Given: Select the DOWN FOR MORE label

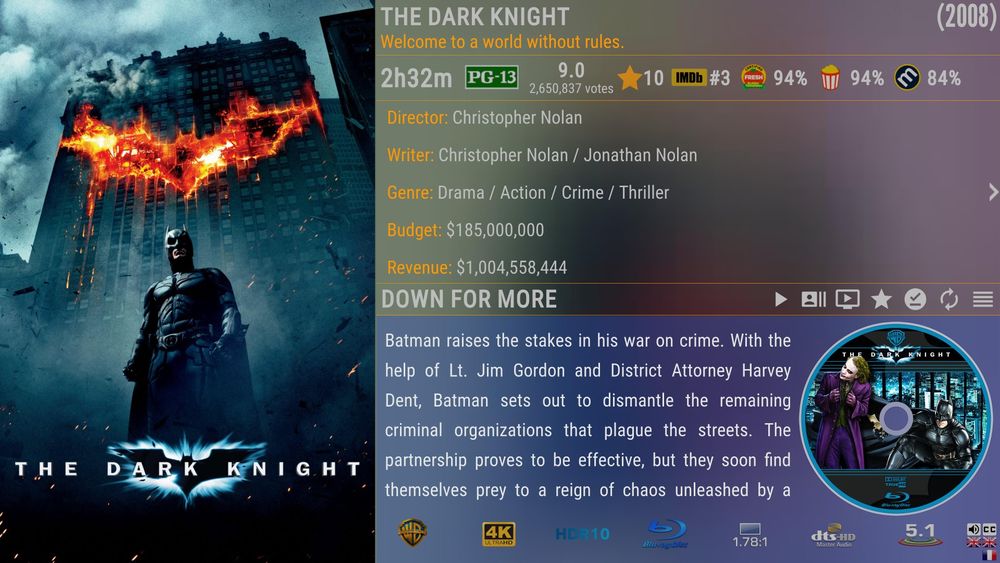Looking at the screenshot, I should click(x=469, y=299).
